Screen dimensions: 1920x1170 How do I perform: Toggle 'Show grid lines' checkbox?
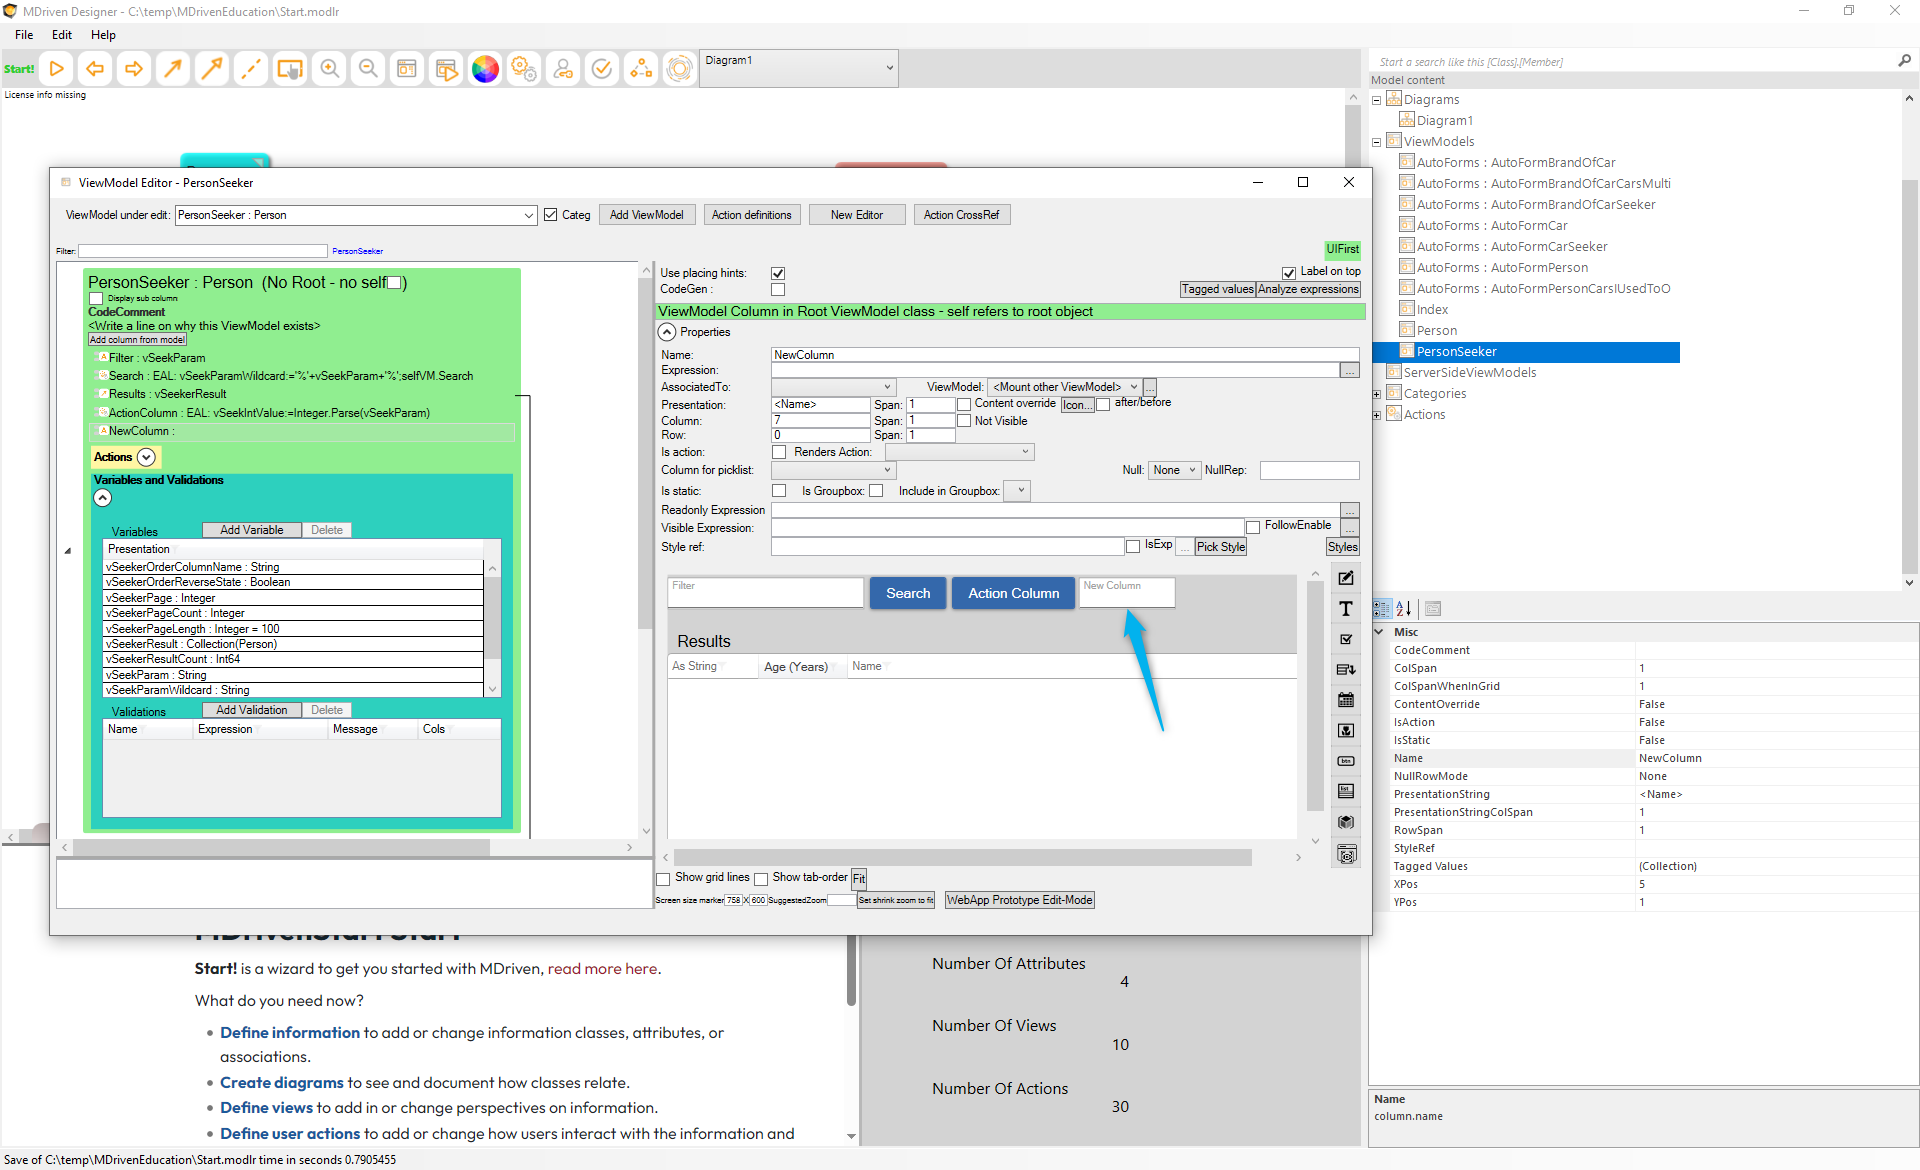[x=663, y=878]
